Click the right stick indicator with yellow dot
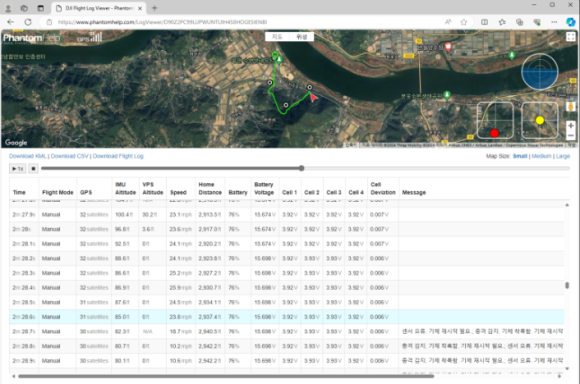Screen dimensions: 580x384 pos(540,121)
